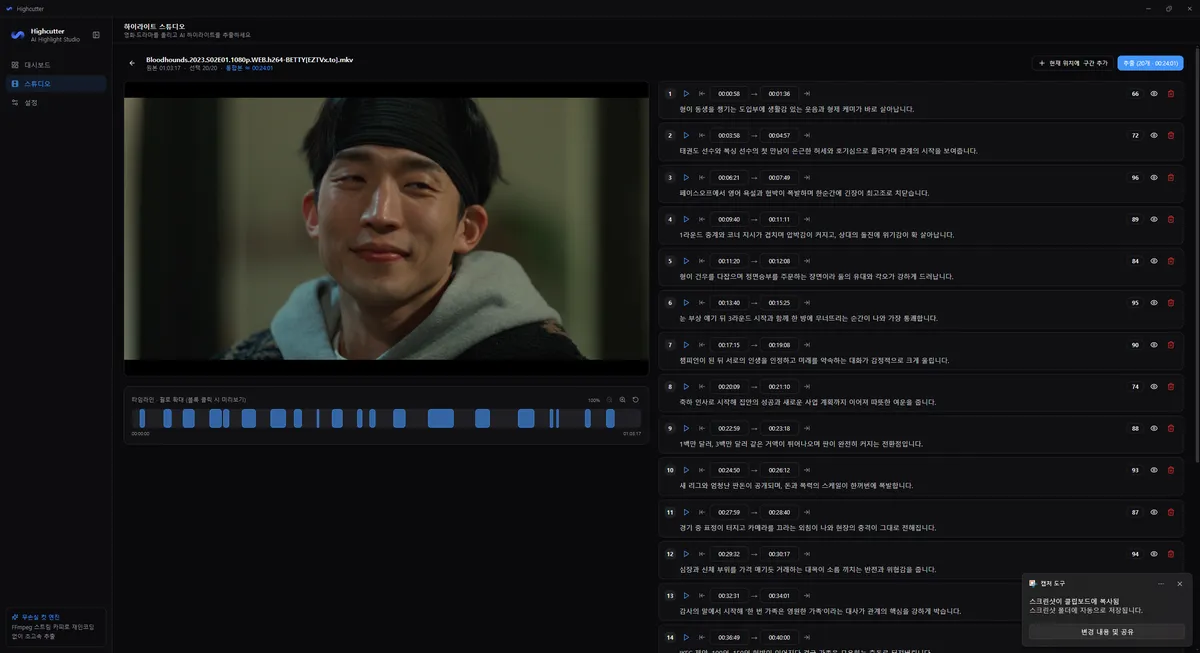Click segment 4 end time 00:11:11
The height and width of the screenshot is (653, 1200).
(x=779, y=219)
